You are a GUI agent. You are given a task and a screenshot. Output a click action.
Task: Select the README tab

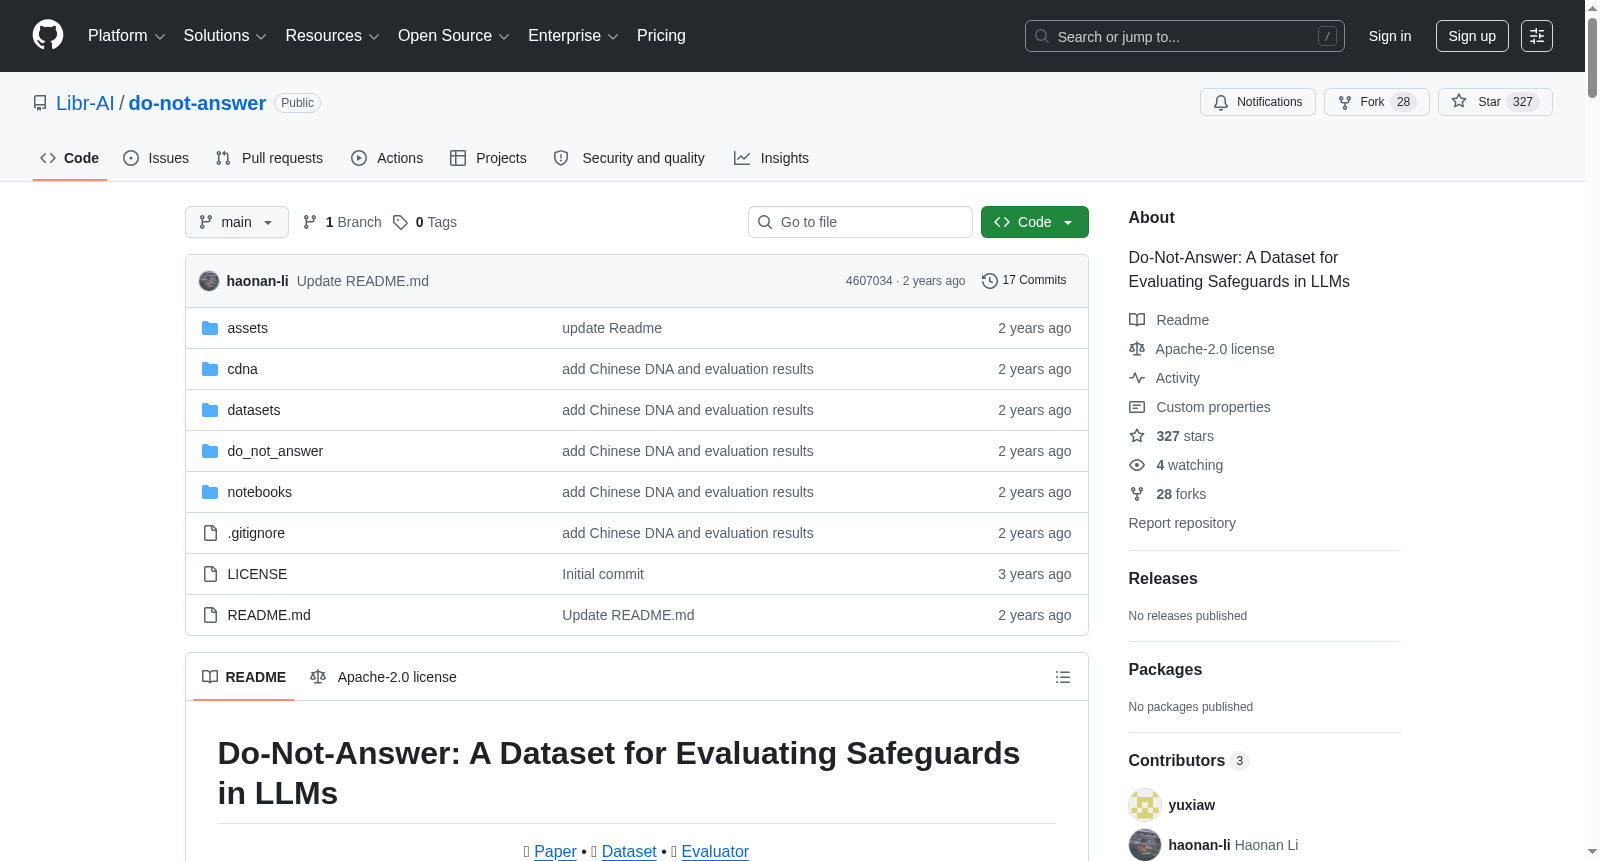pyautogui.click(x=244, y=677)
